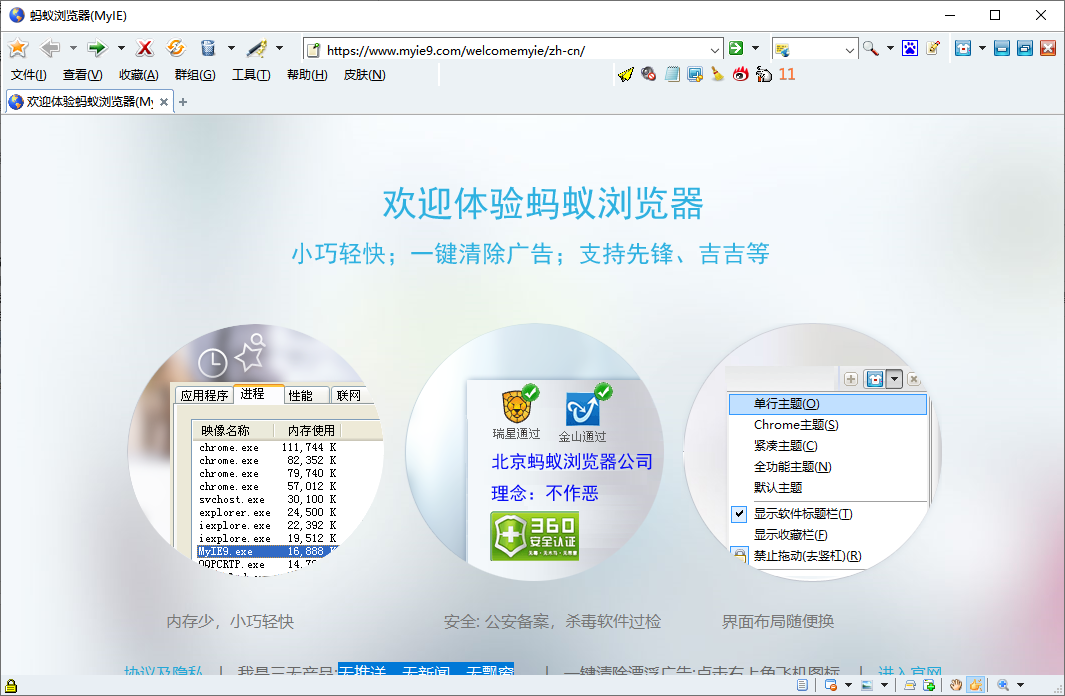The image size is (1065, 696).
Task: Toggle the popup blocker icon in the status bar
Action: 830,685
